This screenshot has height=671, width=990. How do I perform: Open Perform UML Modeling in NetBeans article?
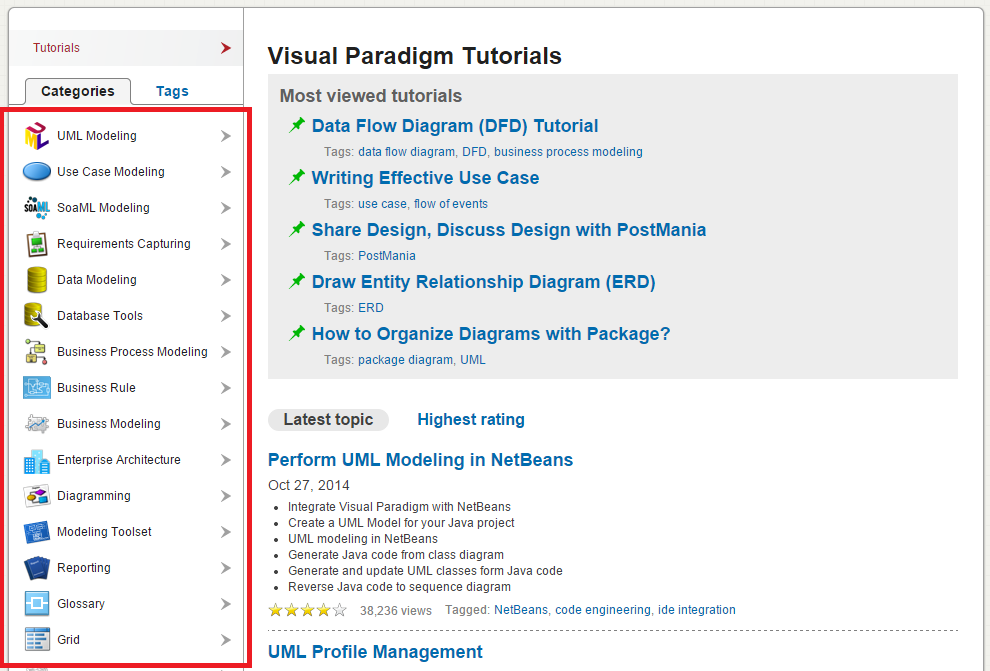coord(420,460)
